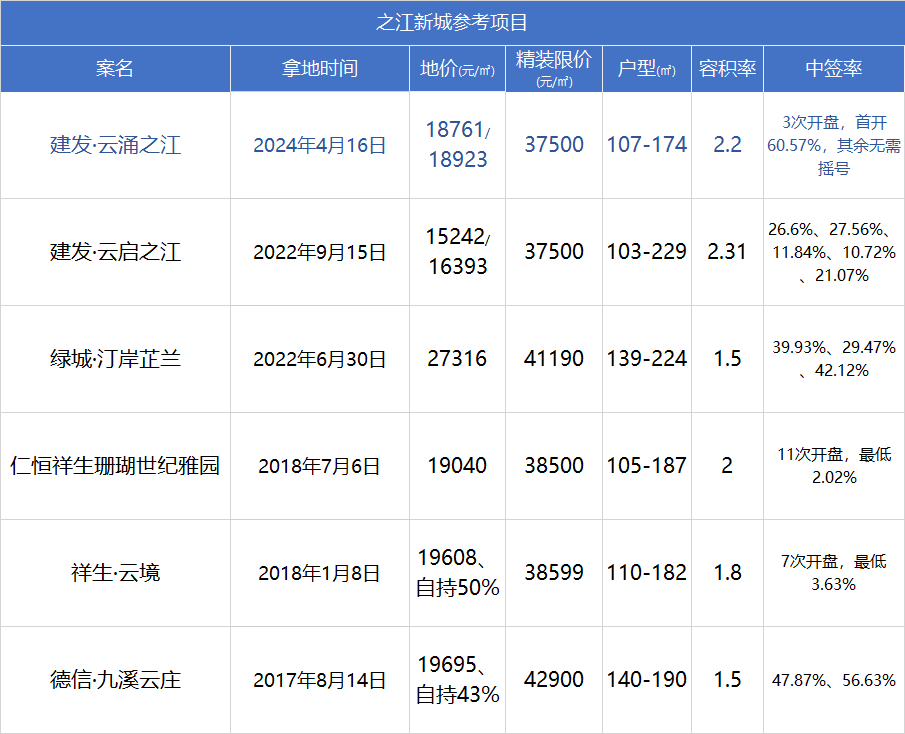Select the 中签率 column header
Screen dimensions: 905x734
pos(833,69)
